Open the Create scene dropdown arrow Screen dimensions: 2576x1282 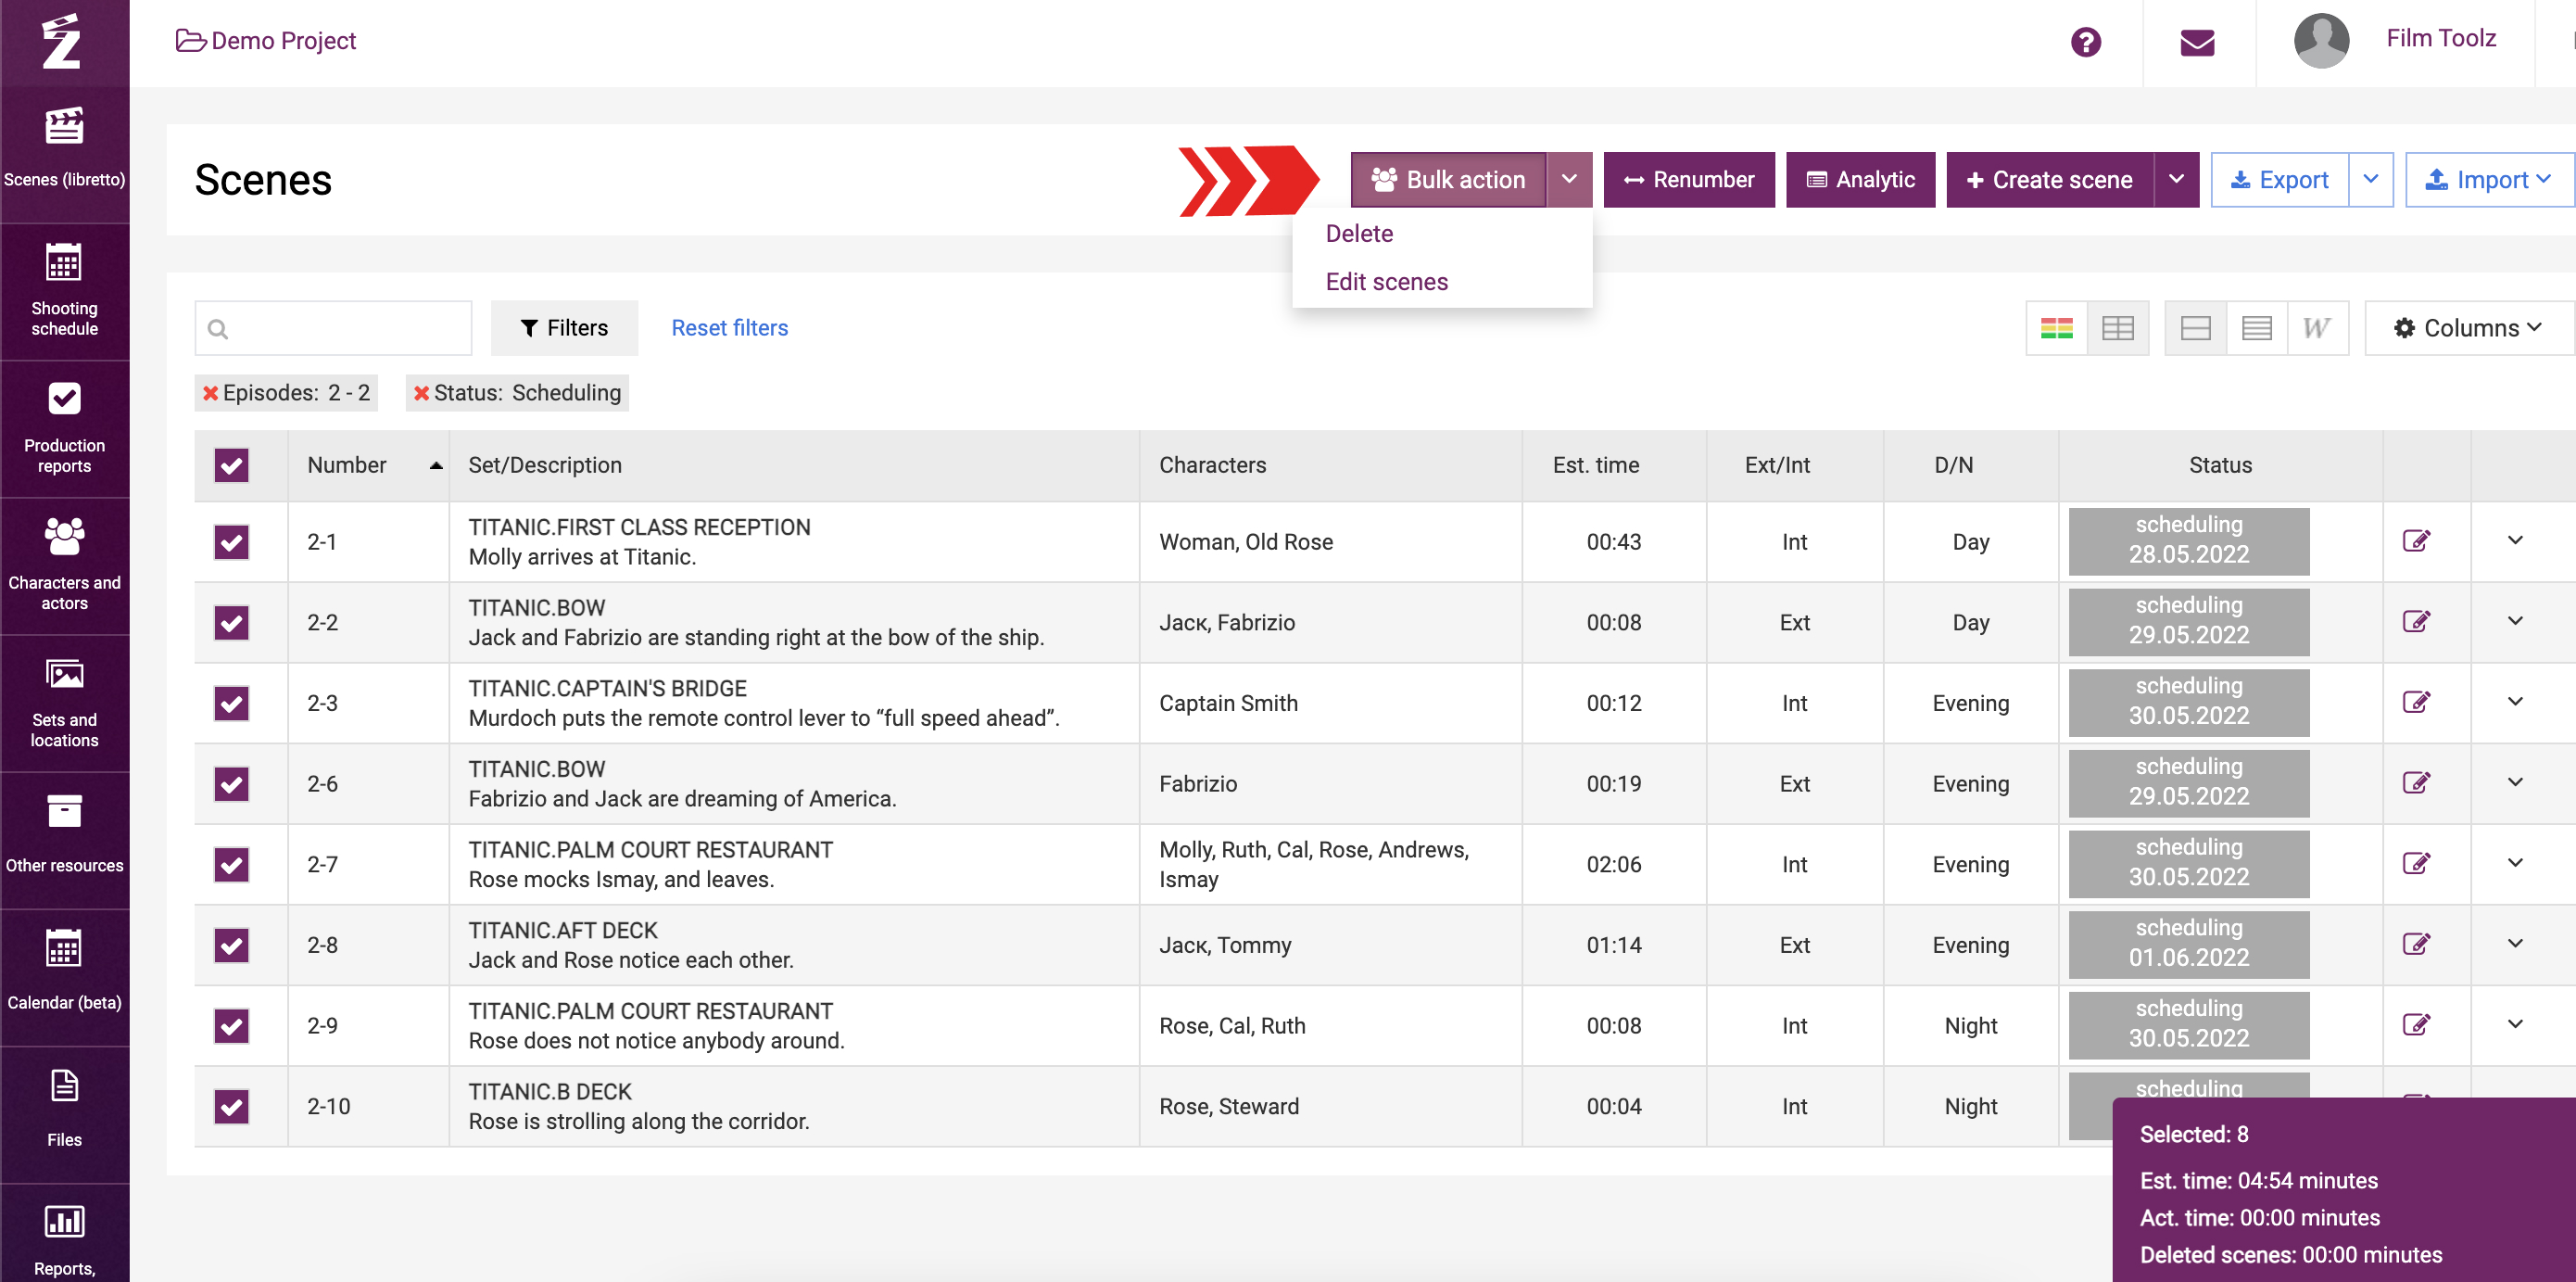click(2176, 180)
